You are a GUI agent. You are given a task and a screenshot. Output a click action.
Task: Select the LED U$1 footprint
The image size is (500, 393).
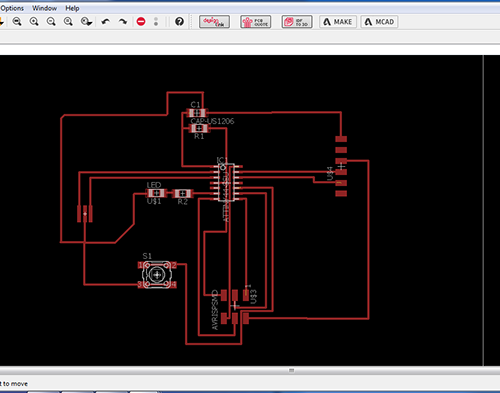click(x=156, y=193)
